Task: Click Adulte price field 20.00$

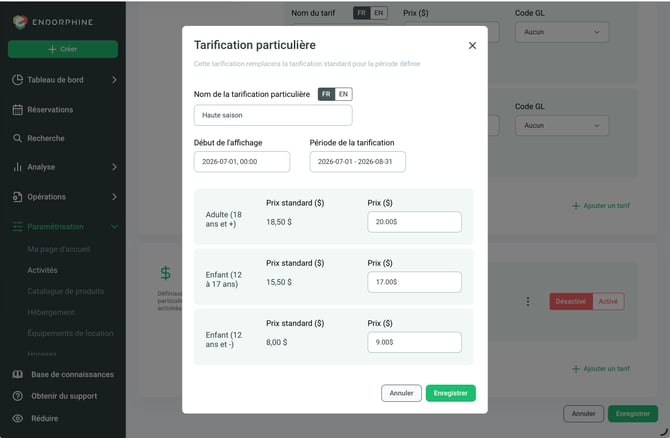Action: pos(414,222)
